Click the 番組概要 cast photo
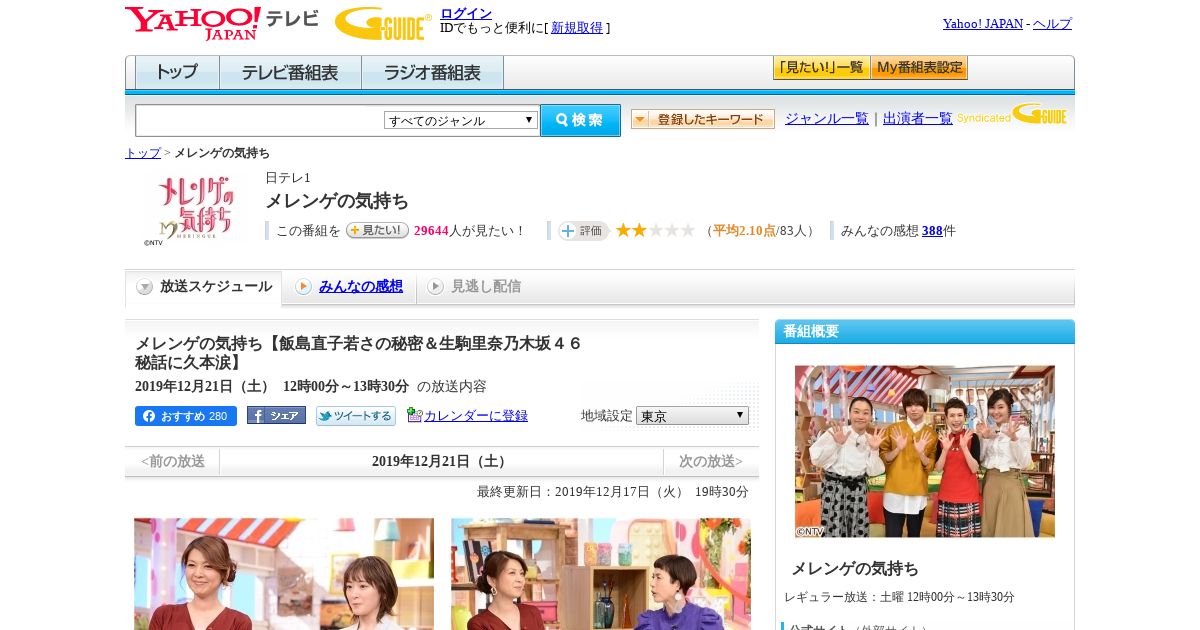Screen dimensions: 1200x630 (925, 451)
